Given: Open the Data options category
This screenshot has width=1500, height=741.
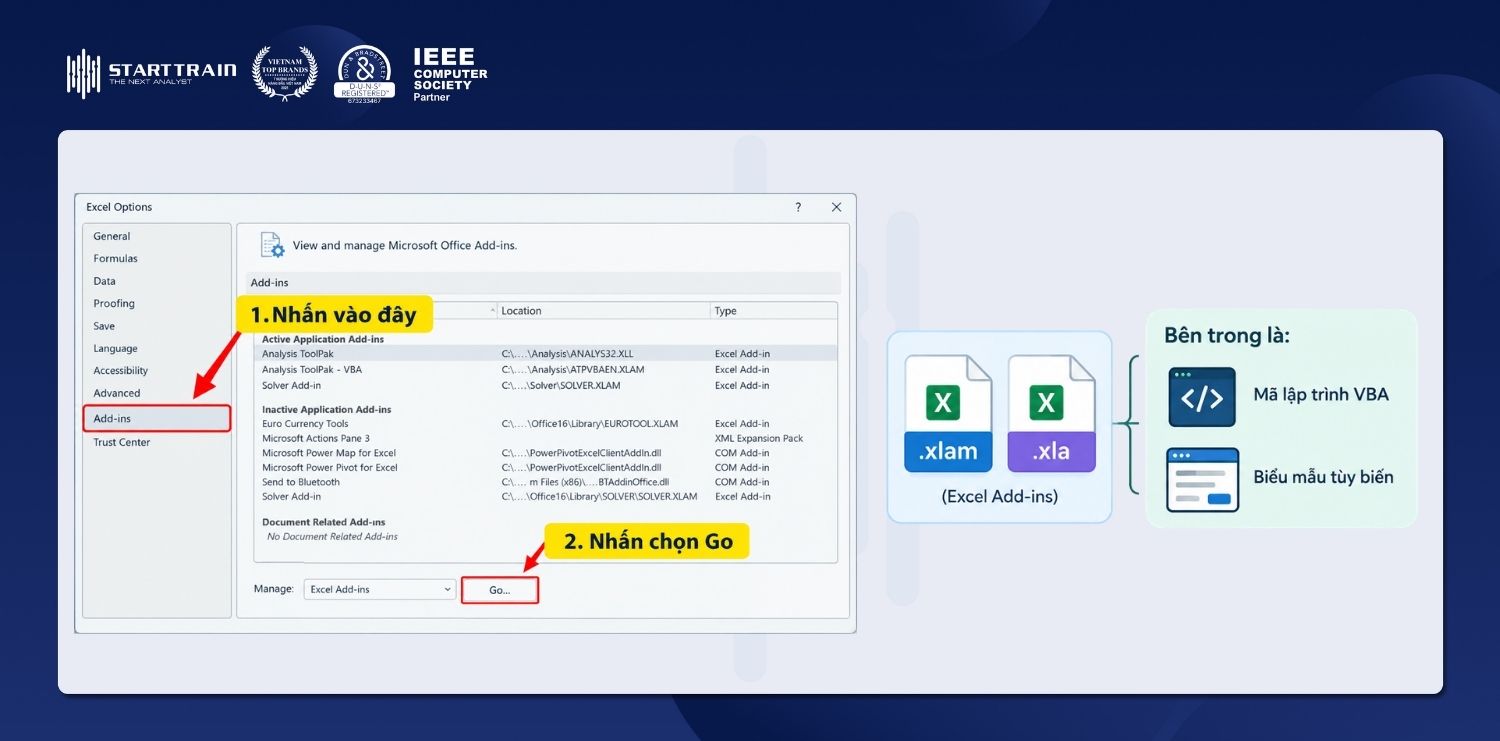Looking at the screenshot, I should point(105,281).
